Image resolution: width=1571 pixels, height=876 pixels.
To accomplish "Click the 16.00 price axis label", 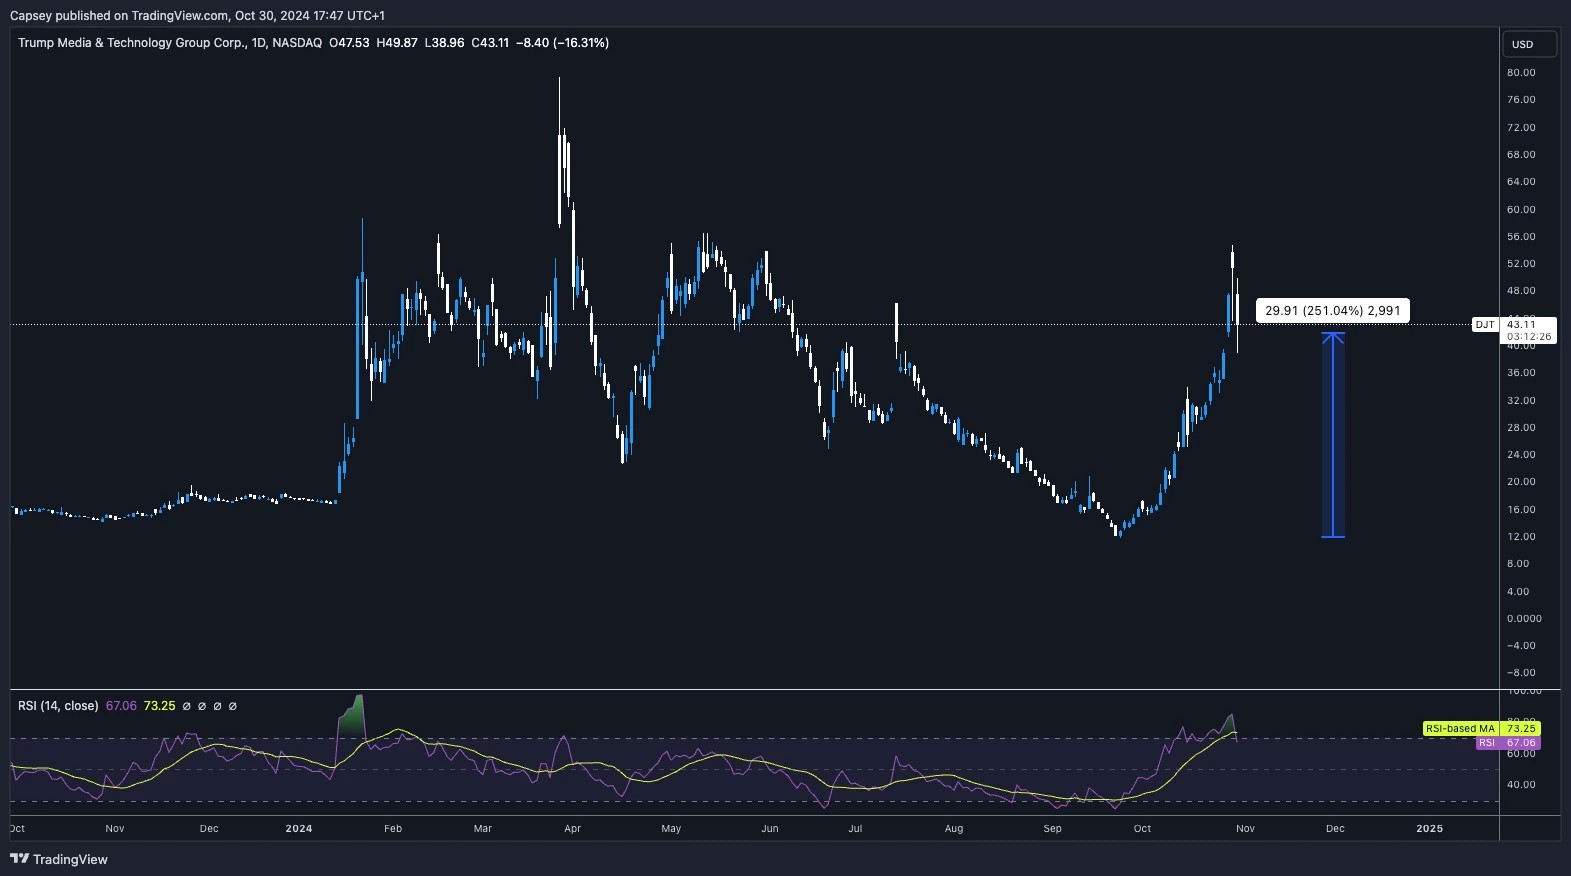I will pyautogui.click(x=1521, y=510).
